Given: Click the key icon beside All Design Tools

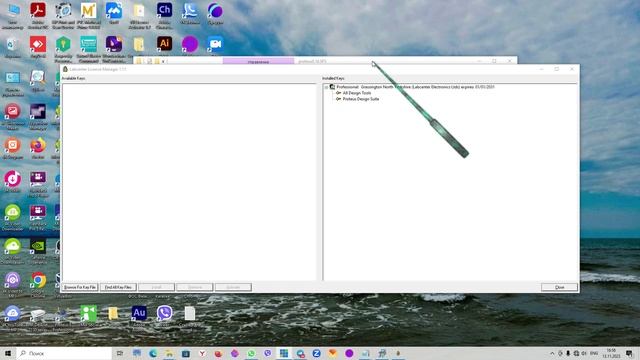Looking at the screenshot, I should pyautogui.click(x=338, y=93).
